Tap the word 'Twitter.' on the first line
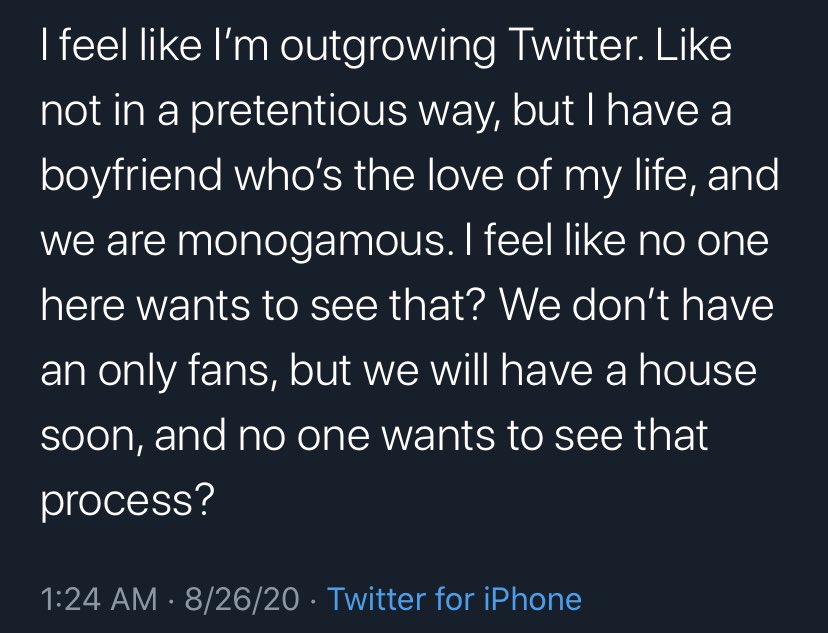828x633 pixels. coord(576,46)
